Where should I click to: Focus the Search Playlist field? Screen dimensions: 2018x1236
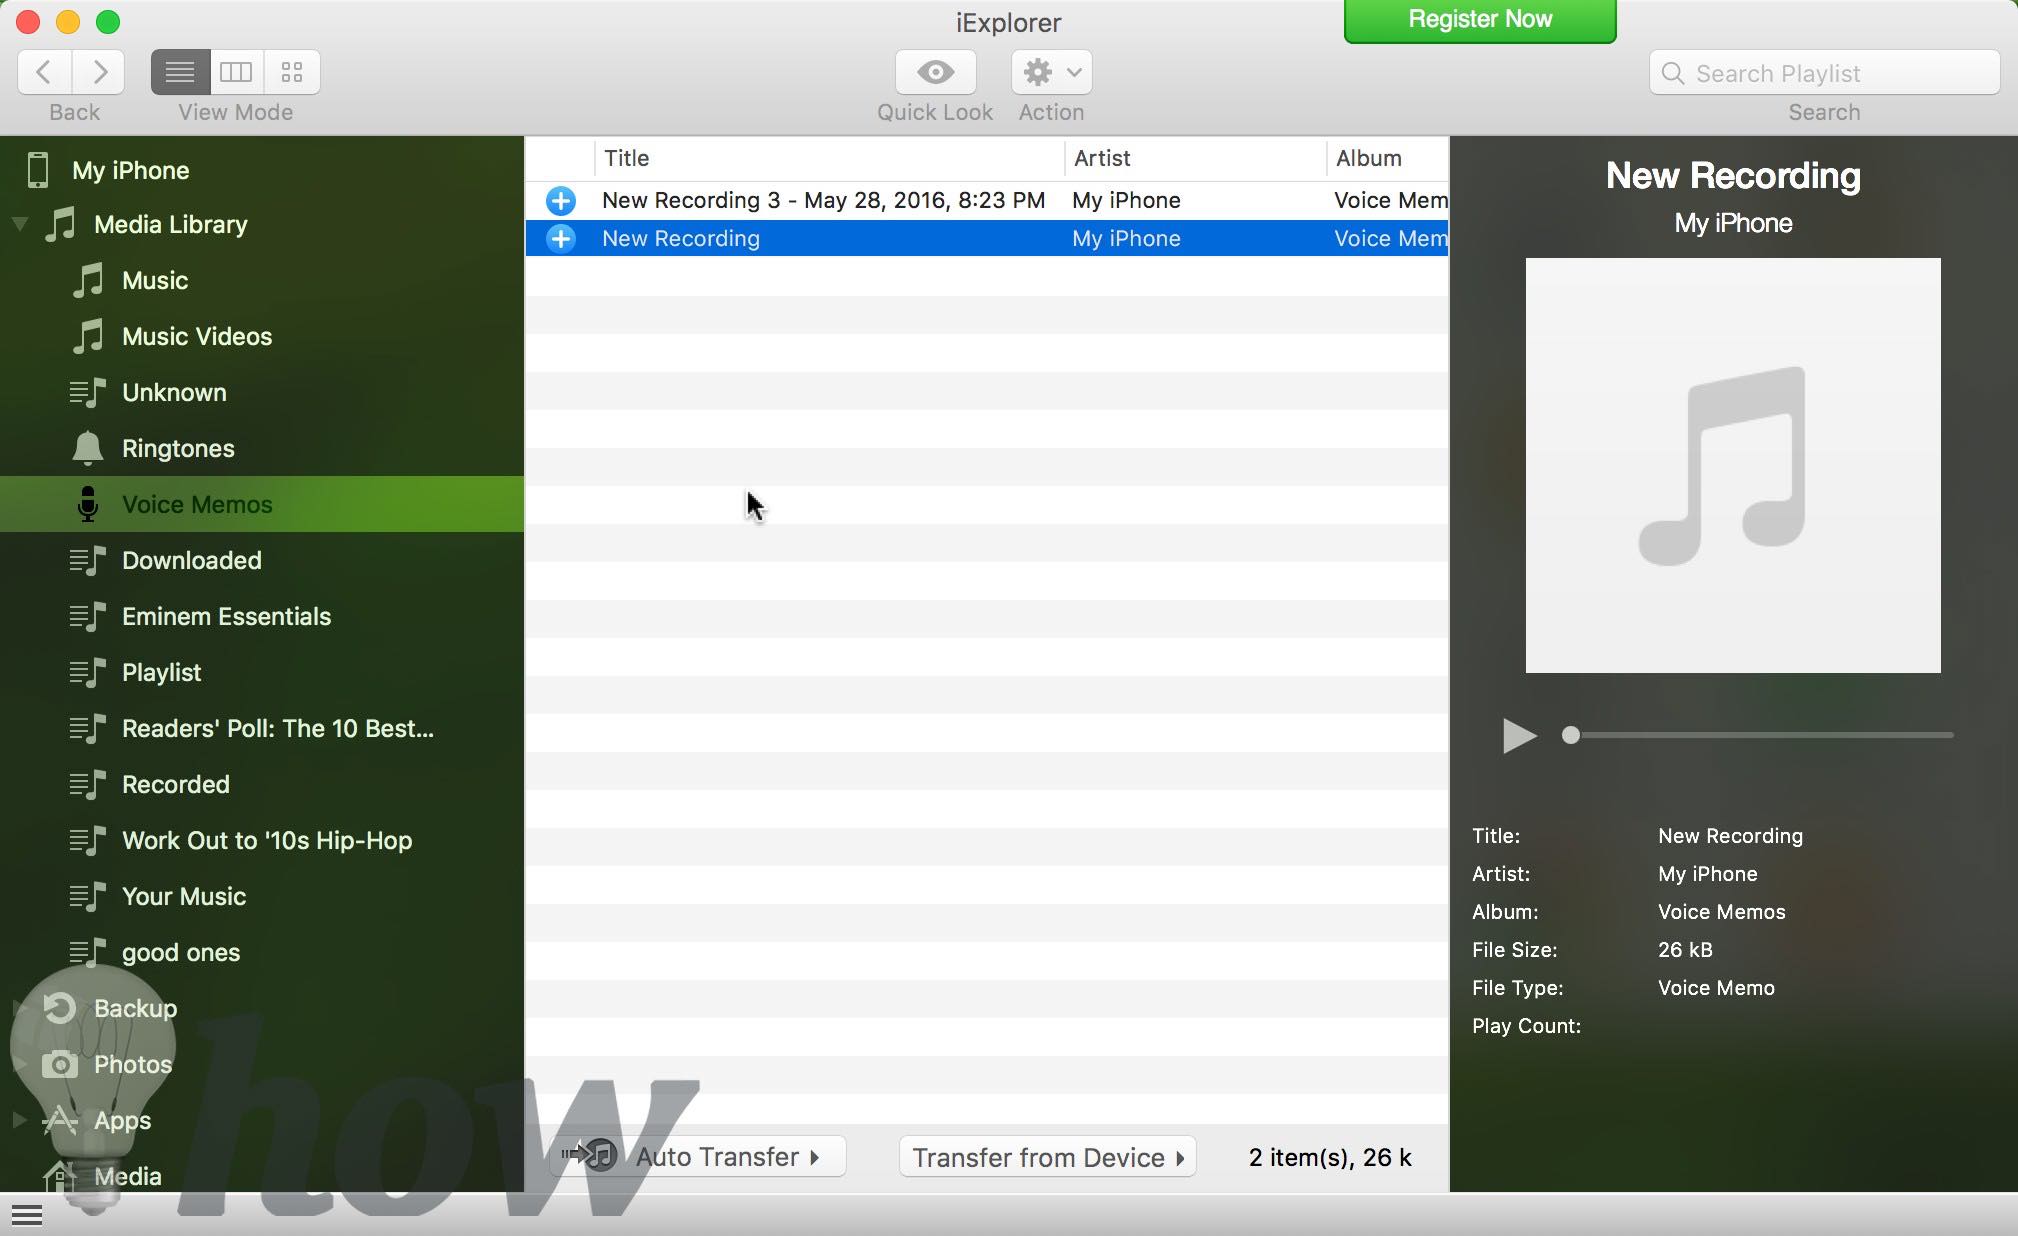[x=1824, y=73]
